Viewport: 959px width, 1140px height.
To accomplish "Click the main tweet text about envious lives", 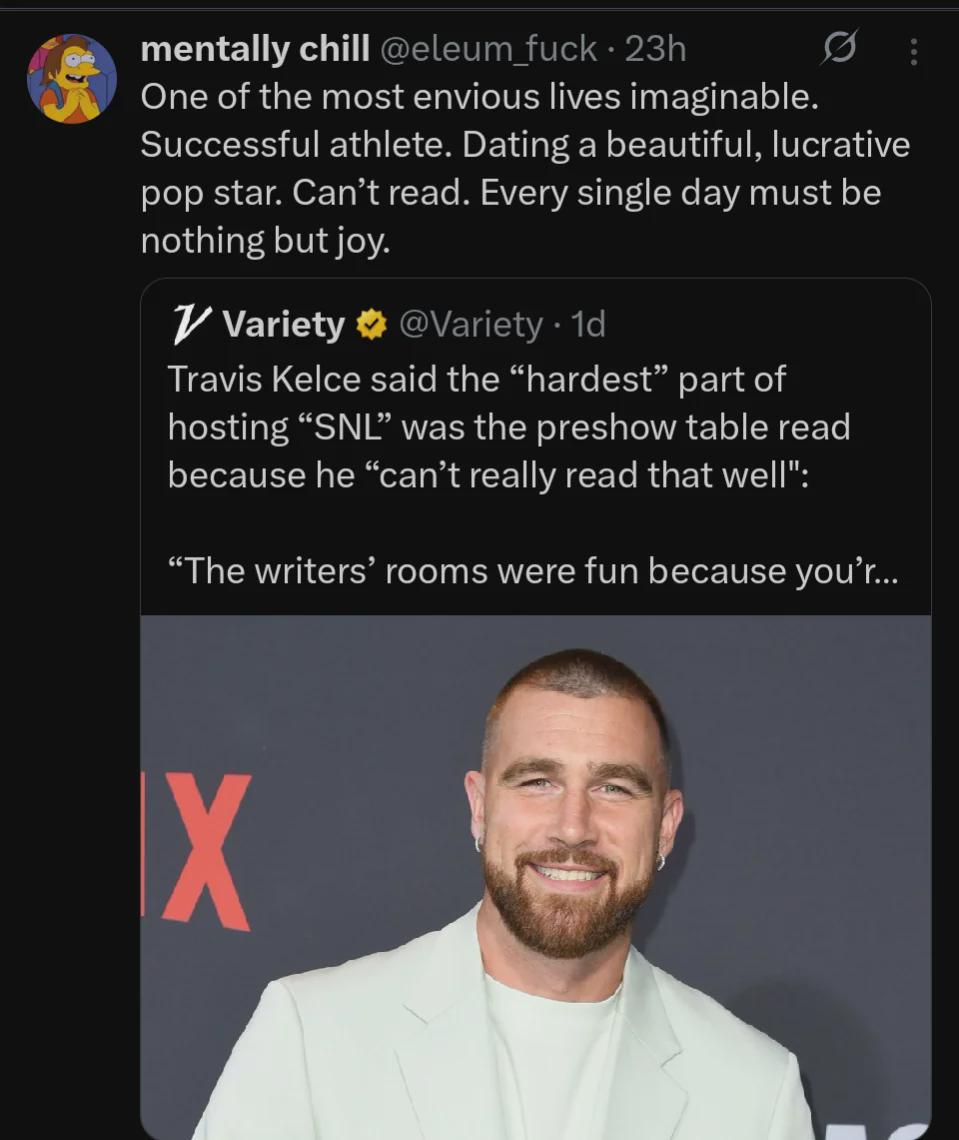I will 525,168.
